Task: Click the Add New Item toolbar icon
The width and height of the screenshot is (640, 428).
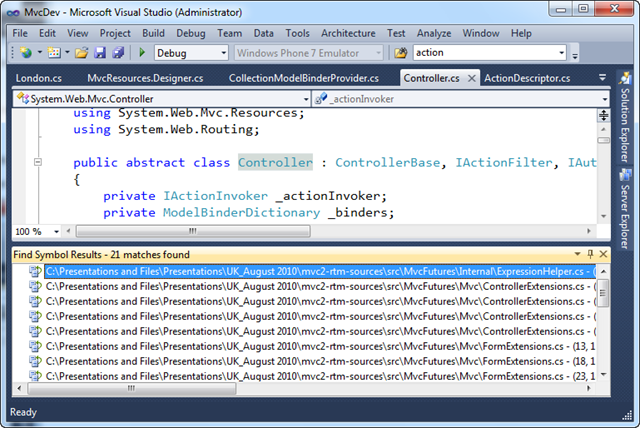Action: coord(54,53)
